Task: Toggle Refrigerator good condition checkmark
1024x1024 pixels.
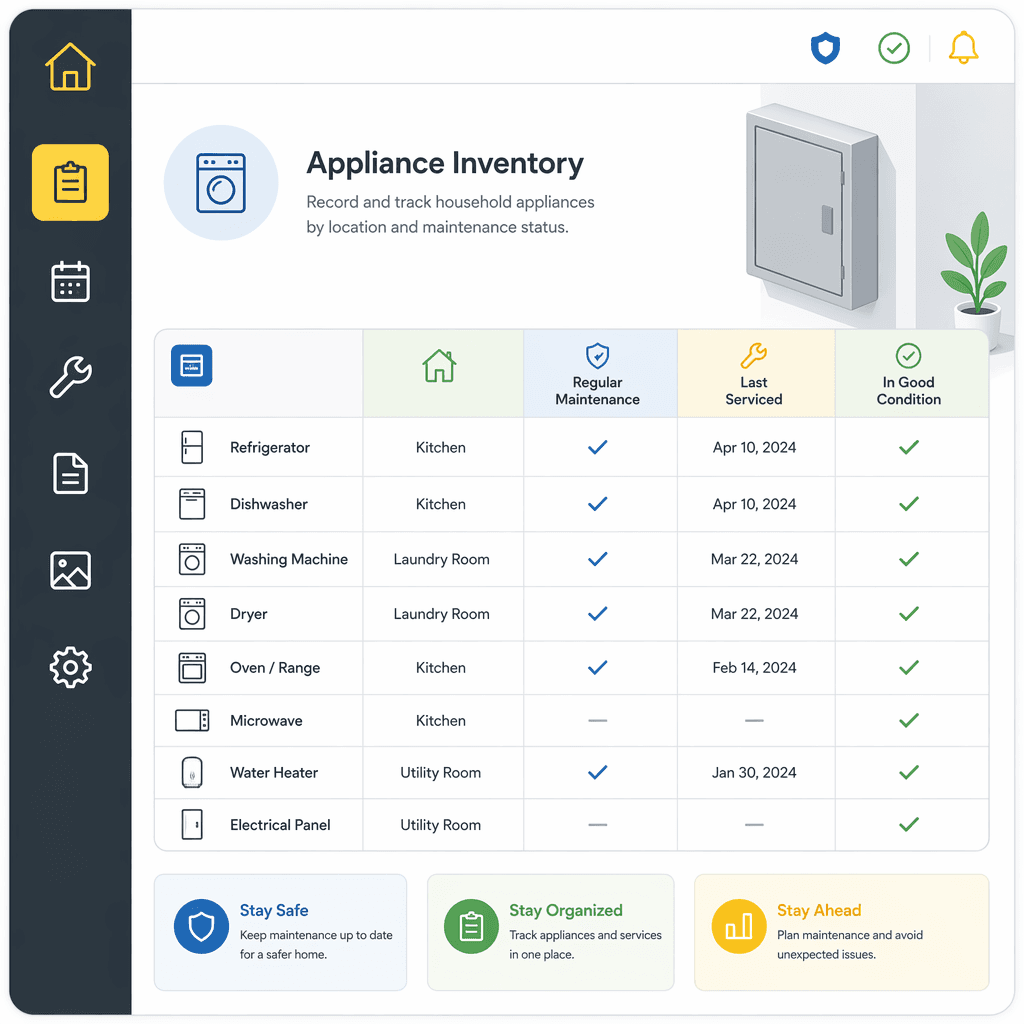Action: coord(909,447)
